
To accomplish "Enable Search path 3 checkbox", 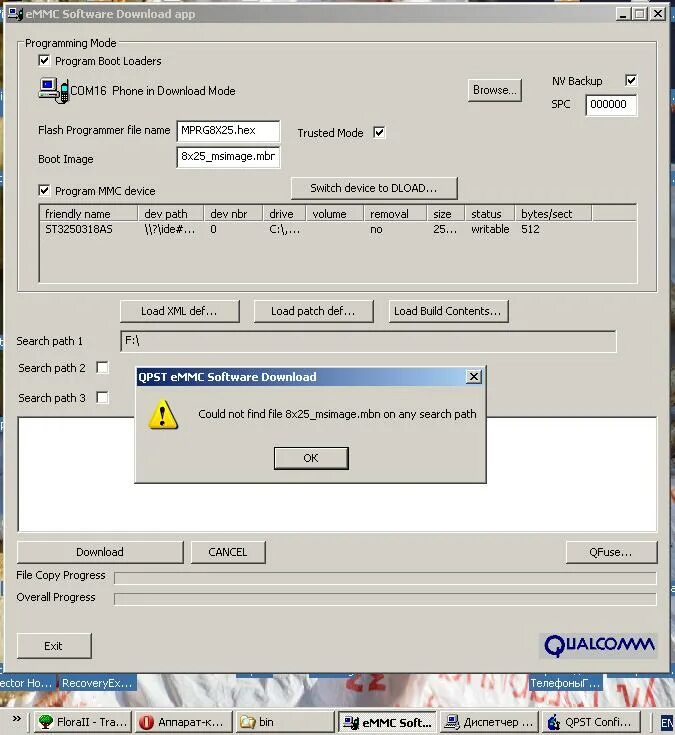I will pos(102,398).
